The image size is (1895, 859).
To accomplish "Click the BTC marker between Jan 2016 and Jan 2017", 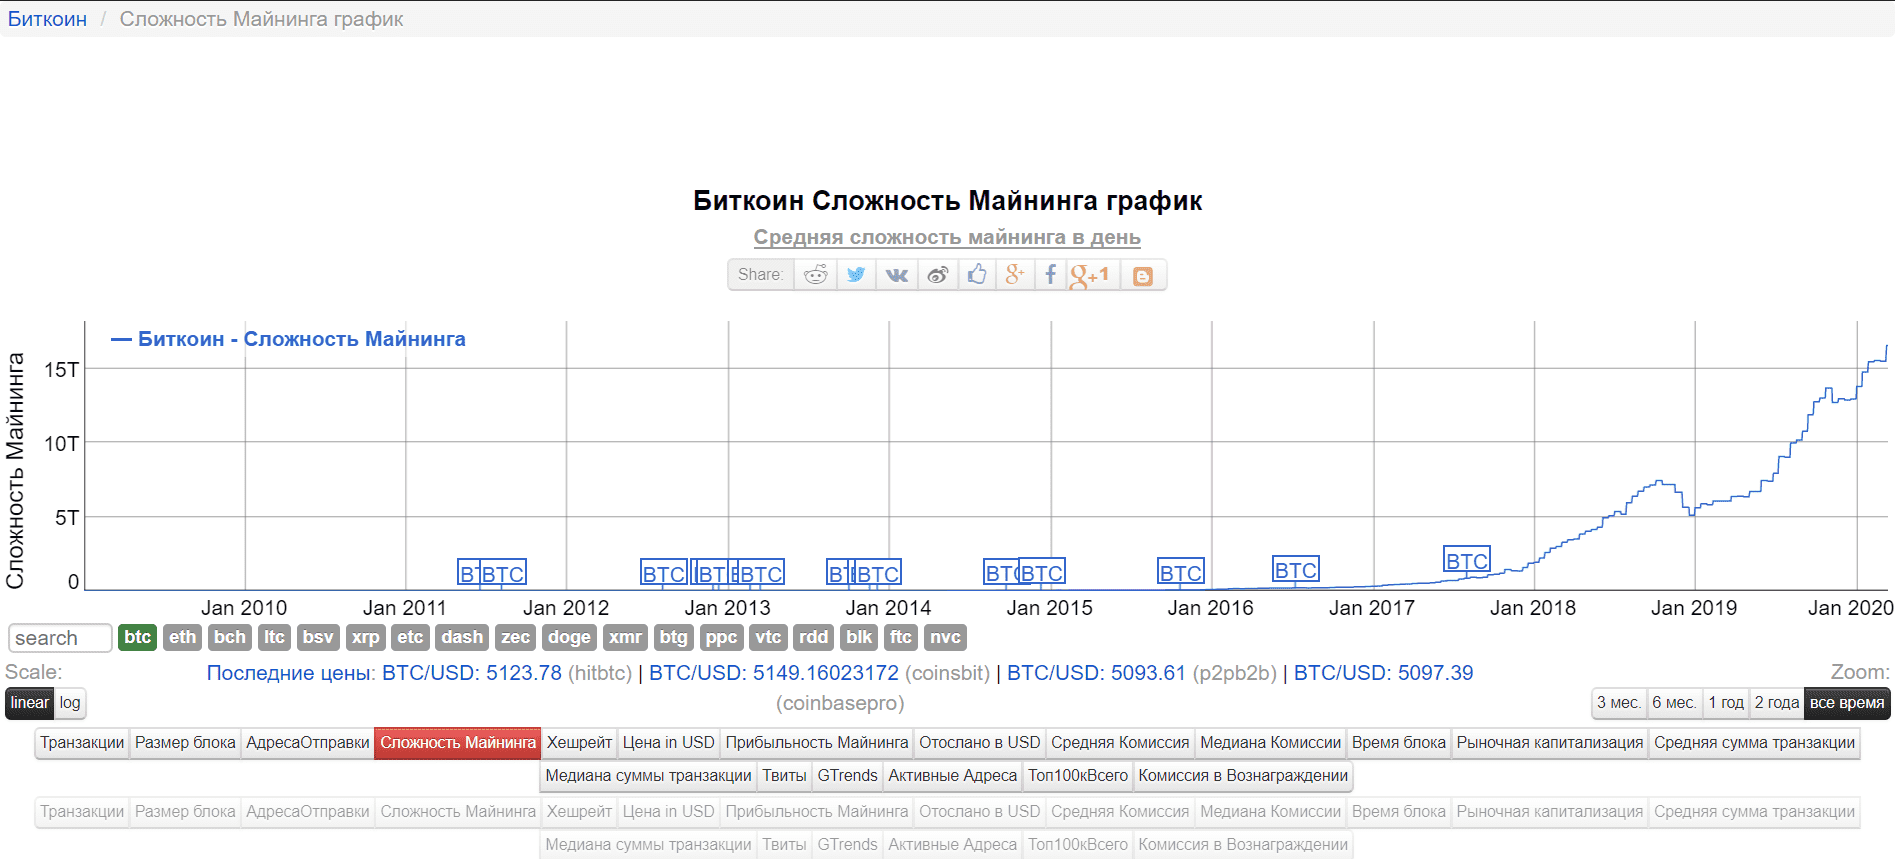I will [x=1295, y=569].
